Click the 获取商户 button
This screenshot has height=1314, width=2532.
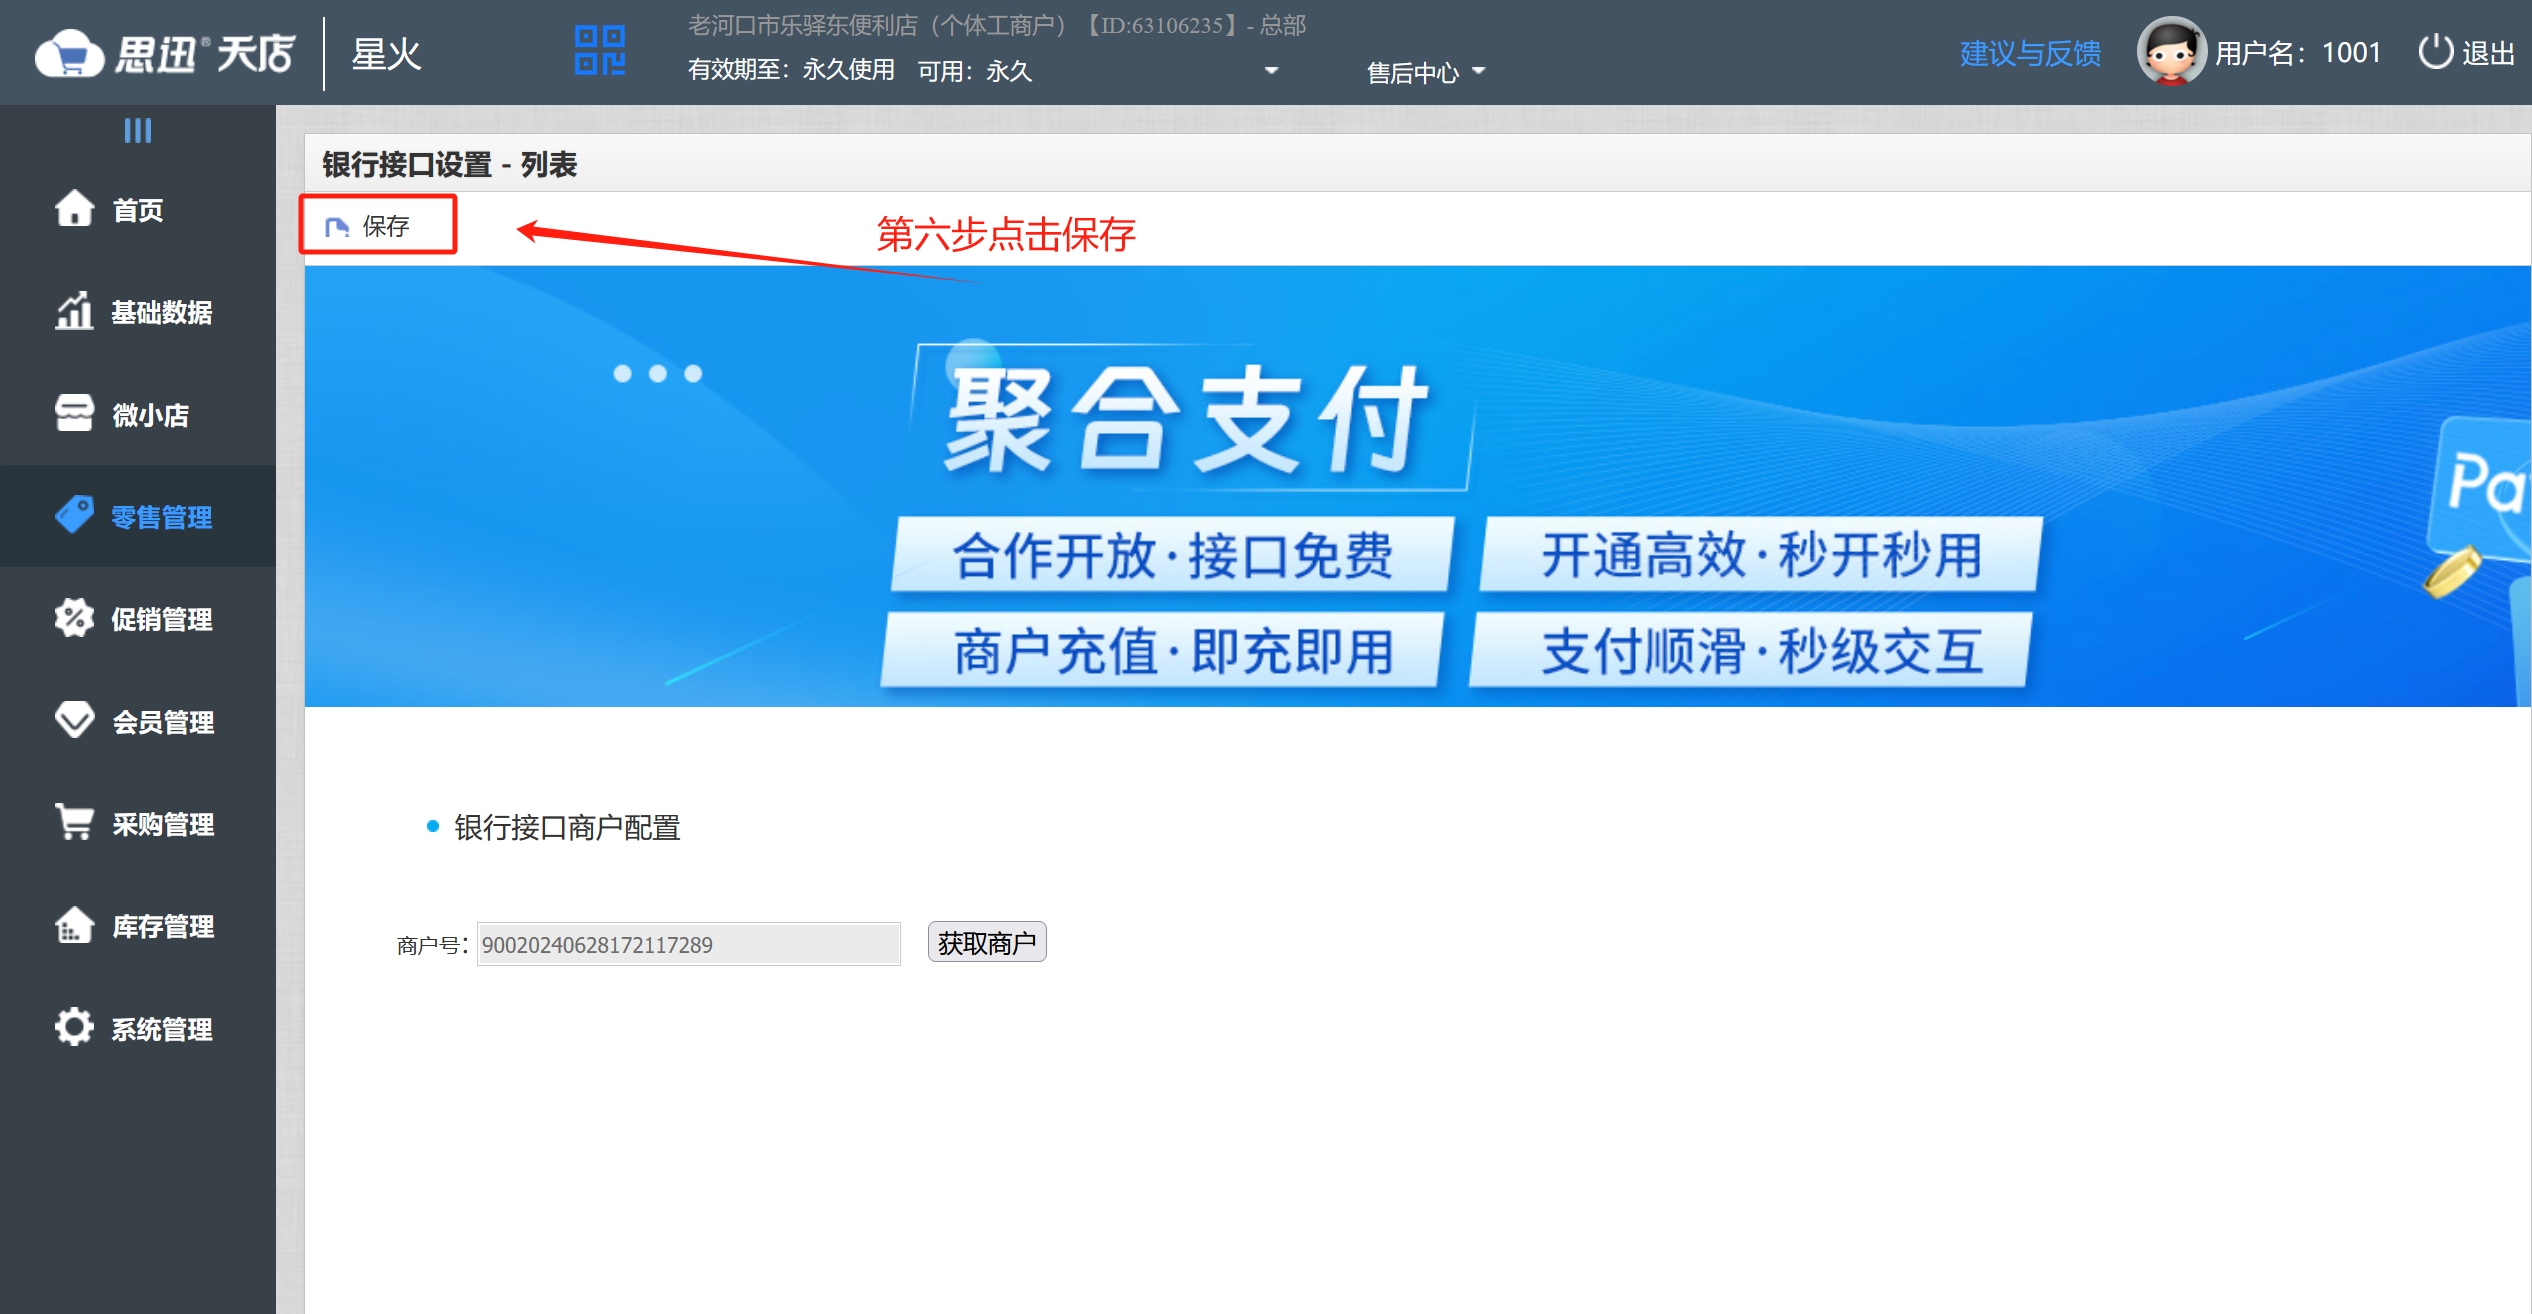click(986, 942)
